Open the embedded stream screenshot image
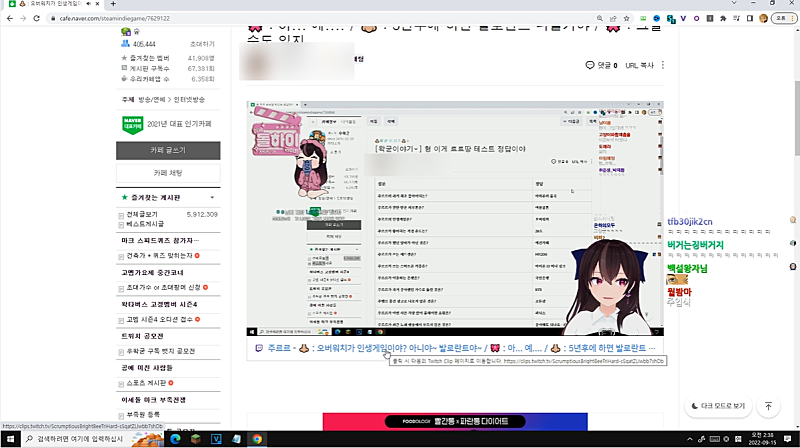The width and height of the screenshot is (800, 448). pos(455,218)
